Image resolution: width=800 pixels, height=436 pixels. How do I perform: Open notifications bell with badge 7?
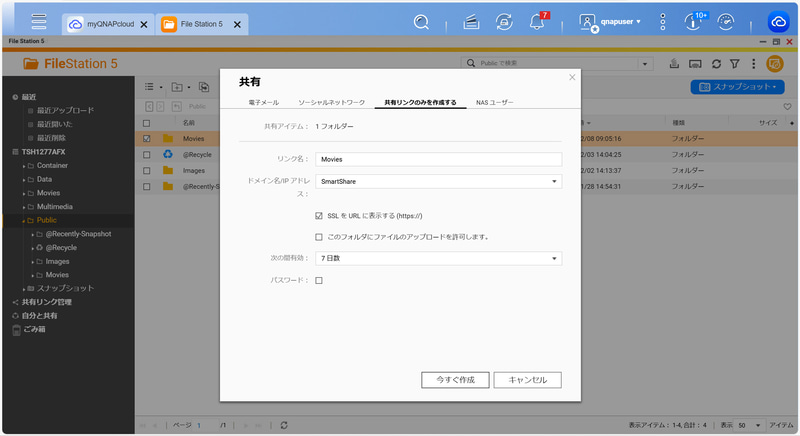pyautogui.click(x=537, y=22)
